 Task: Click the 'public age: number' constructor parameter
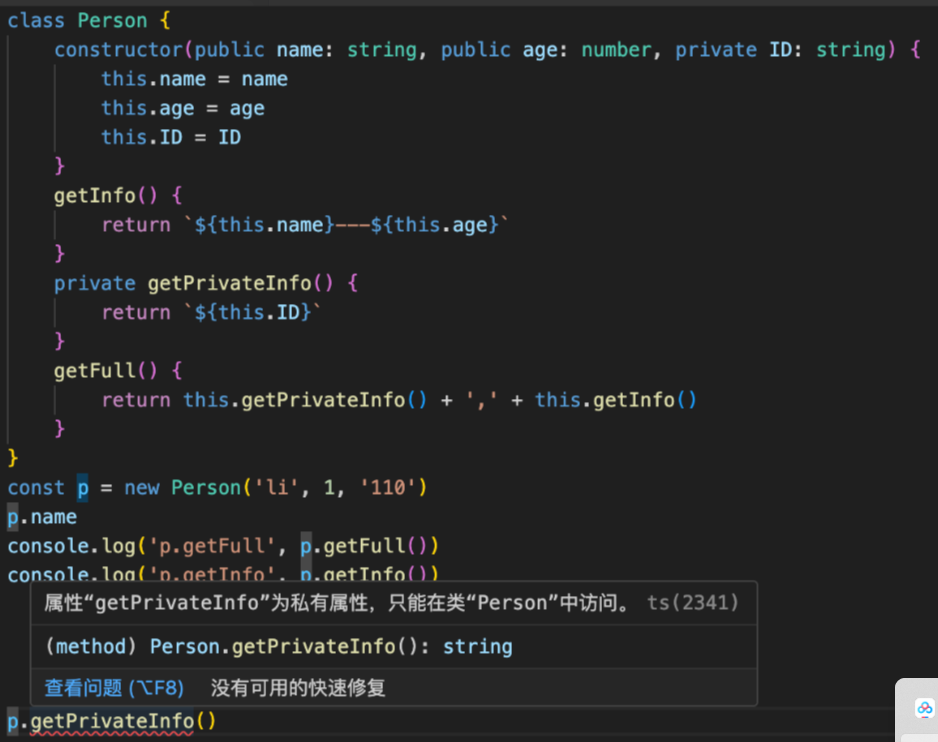pos(546,50)
